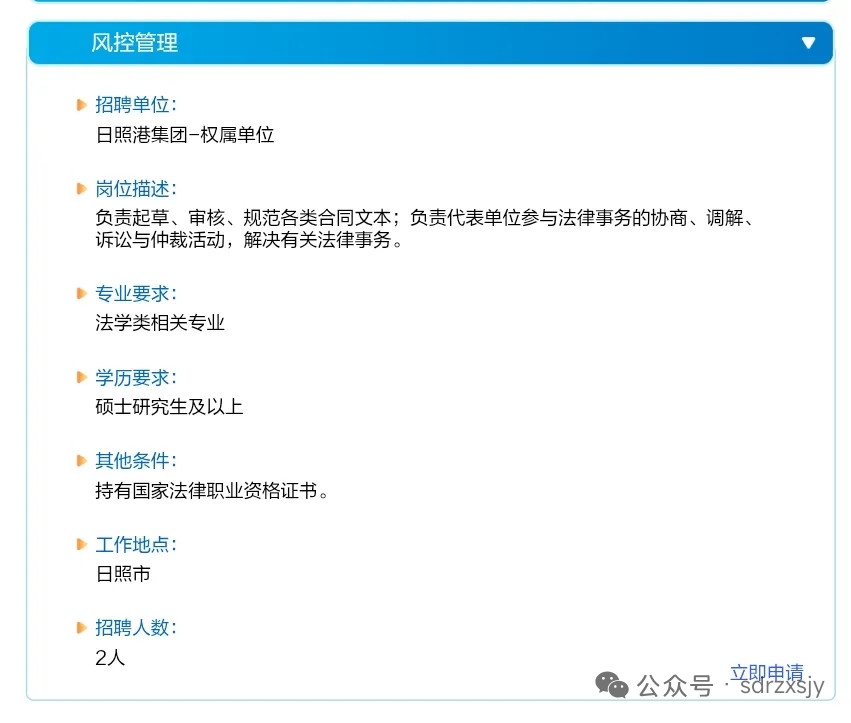Click the 法学类相关专业 requirement text

coord(160,323)
